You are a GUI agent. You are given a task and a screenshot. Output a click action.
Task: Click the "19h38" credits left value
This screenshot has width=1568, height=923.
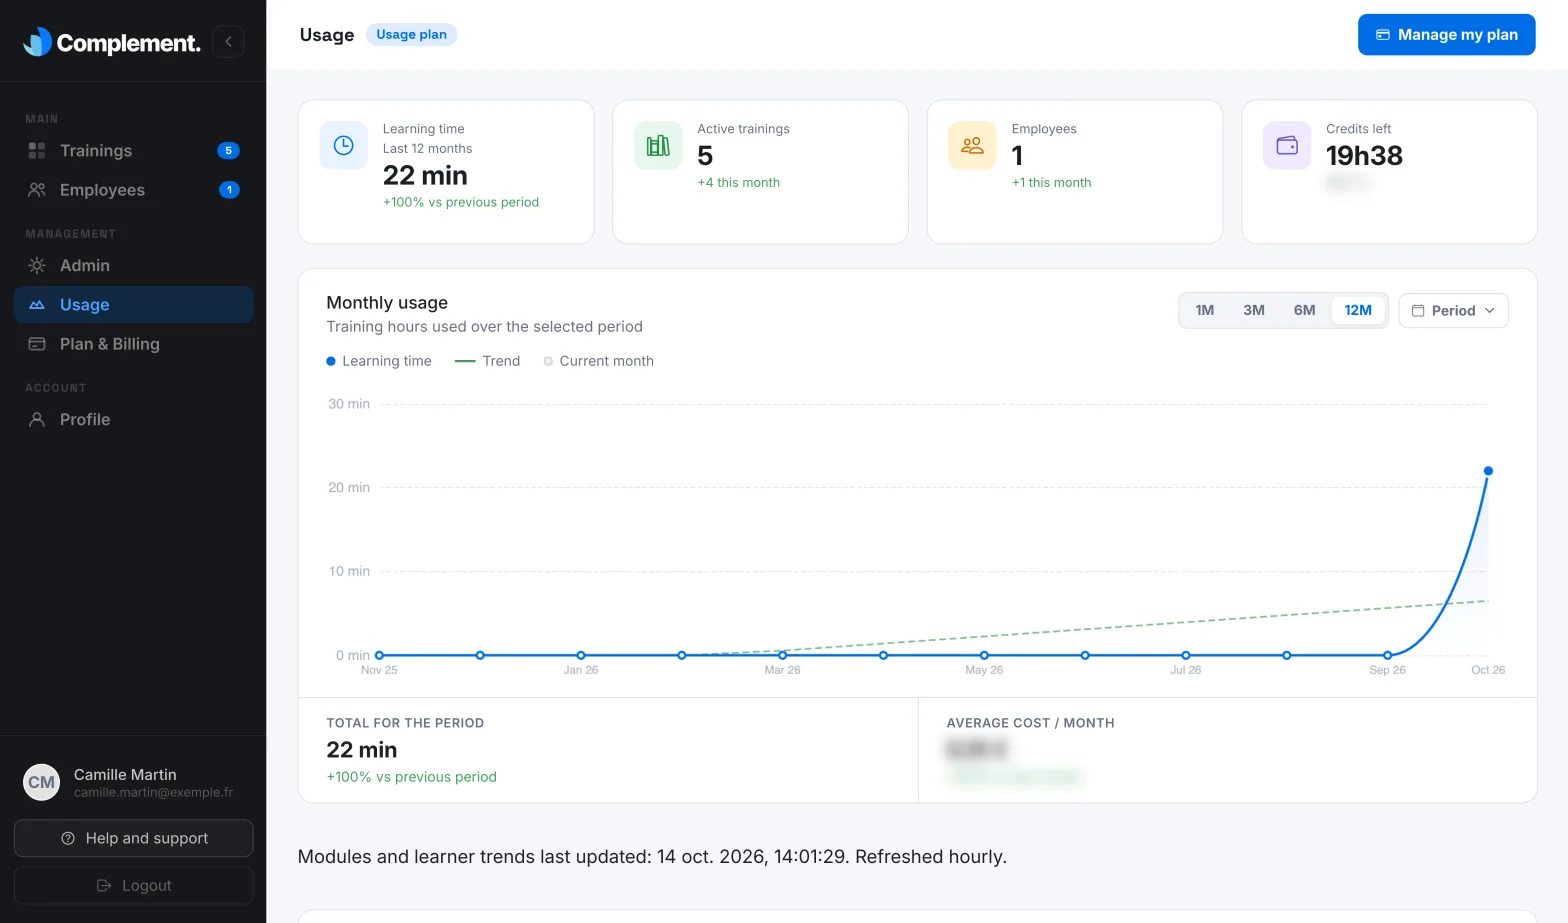coord(1364,156)
